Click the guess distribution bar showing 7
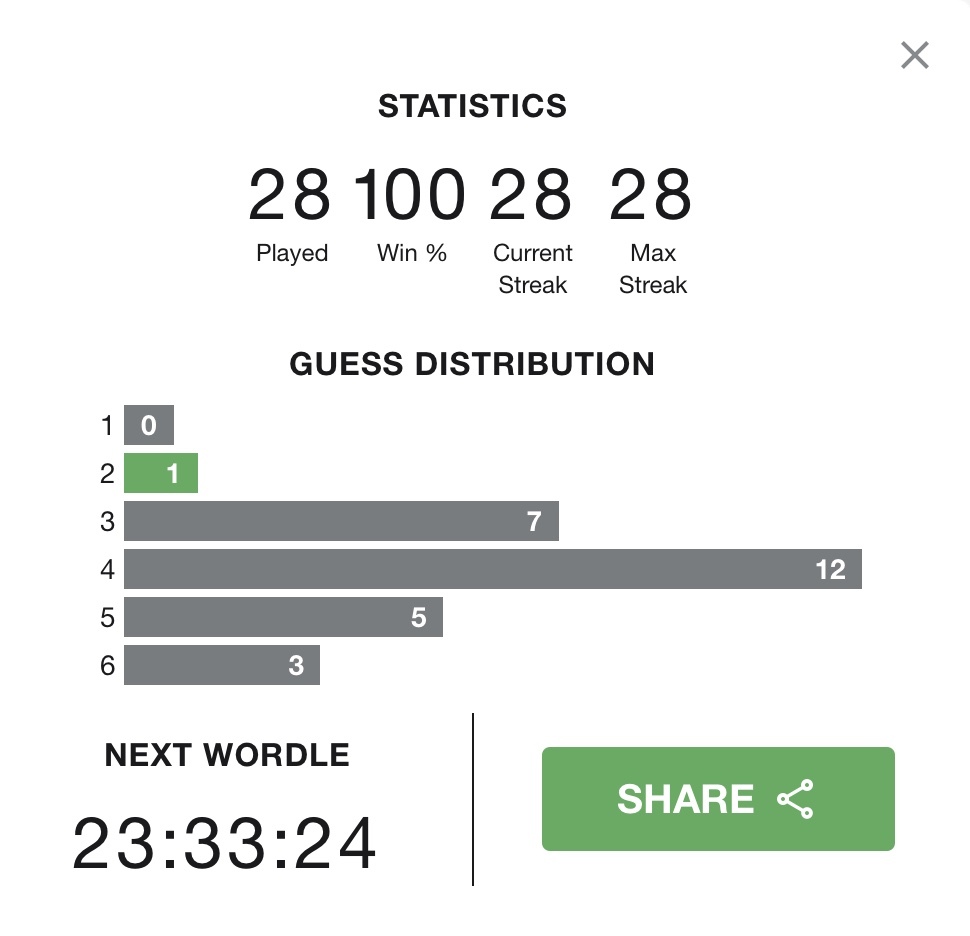Screen dimensions: 970x936 tap(340, 521)
